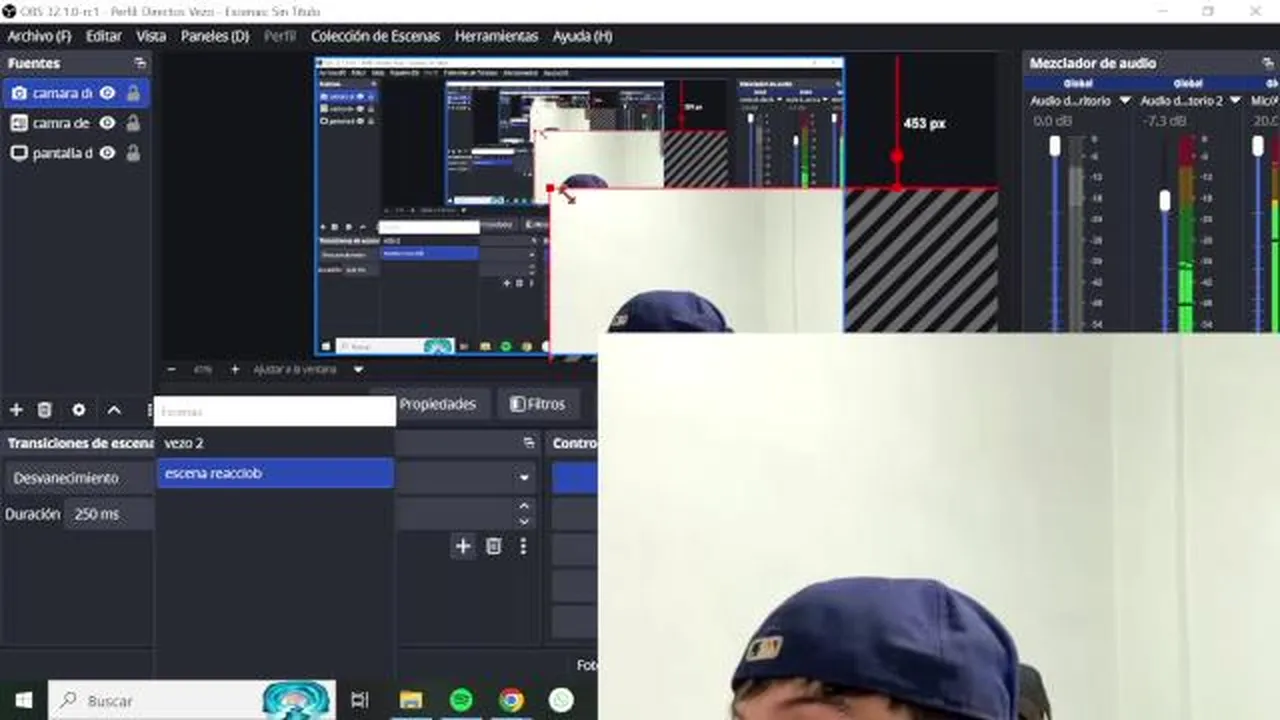Click the '0.0 dB' level readout

pyautogui.click(x=1053, y=121)
